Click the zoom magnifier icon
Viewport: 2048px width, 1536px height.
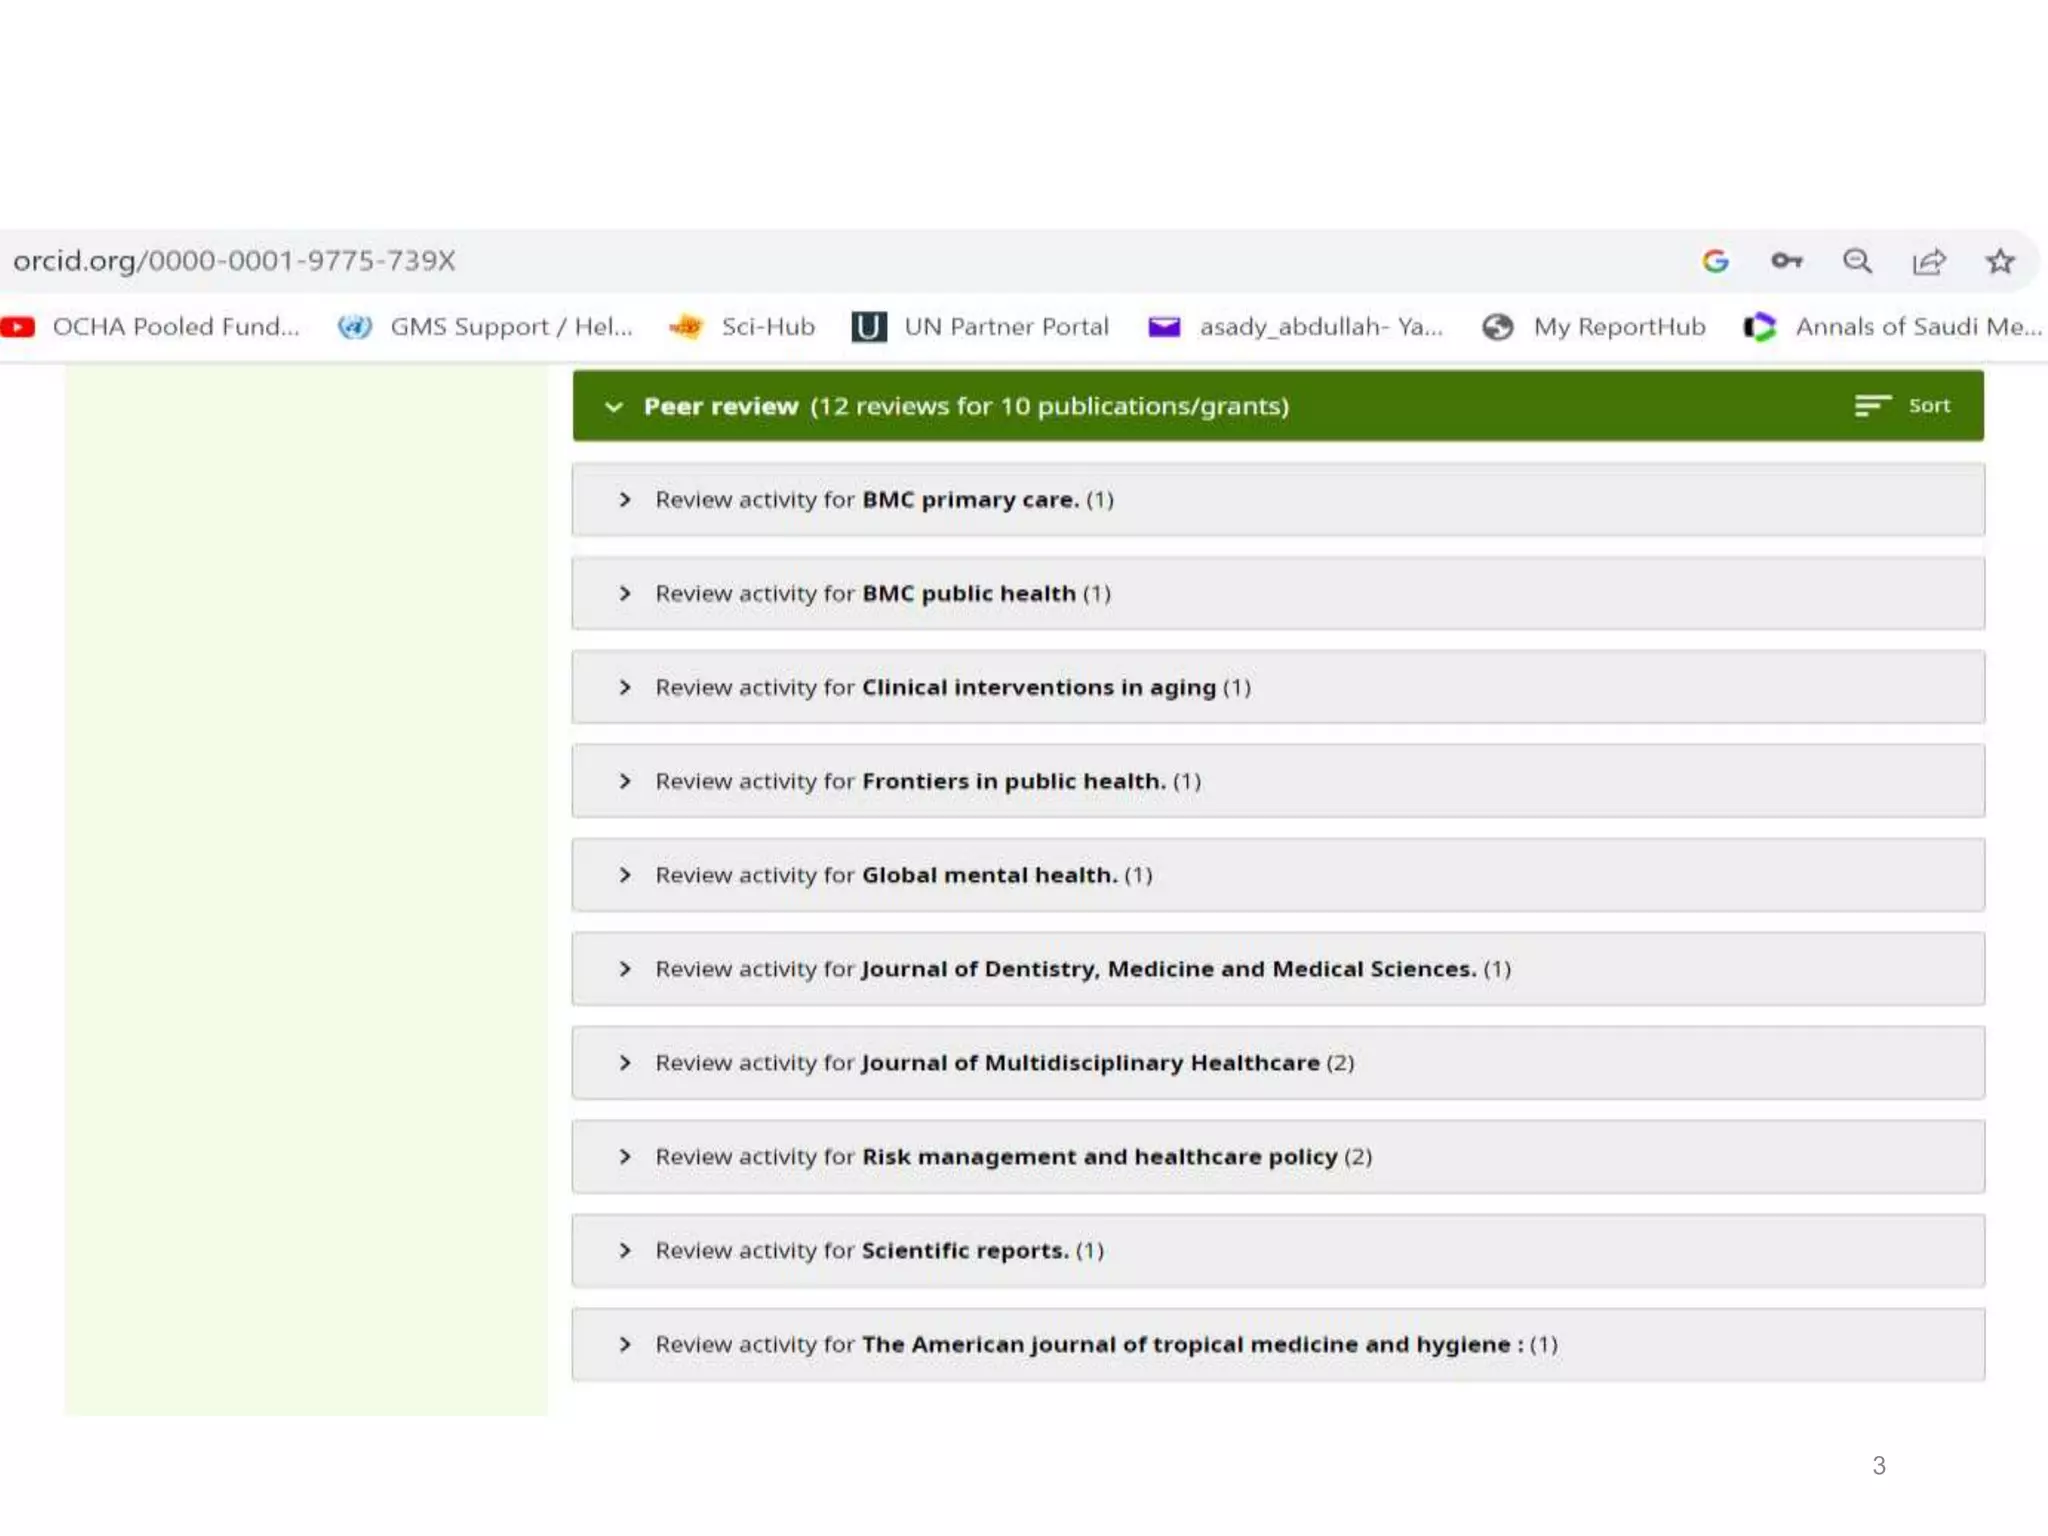pyautogui.click(x=1857, y=261)
